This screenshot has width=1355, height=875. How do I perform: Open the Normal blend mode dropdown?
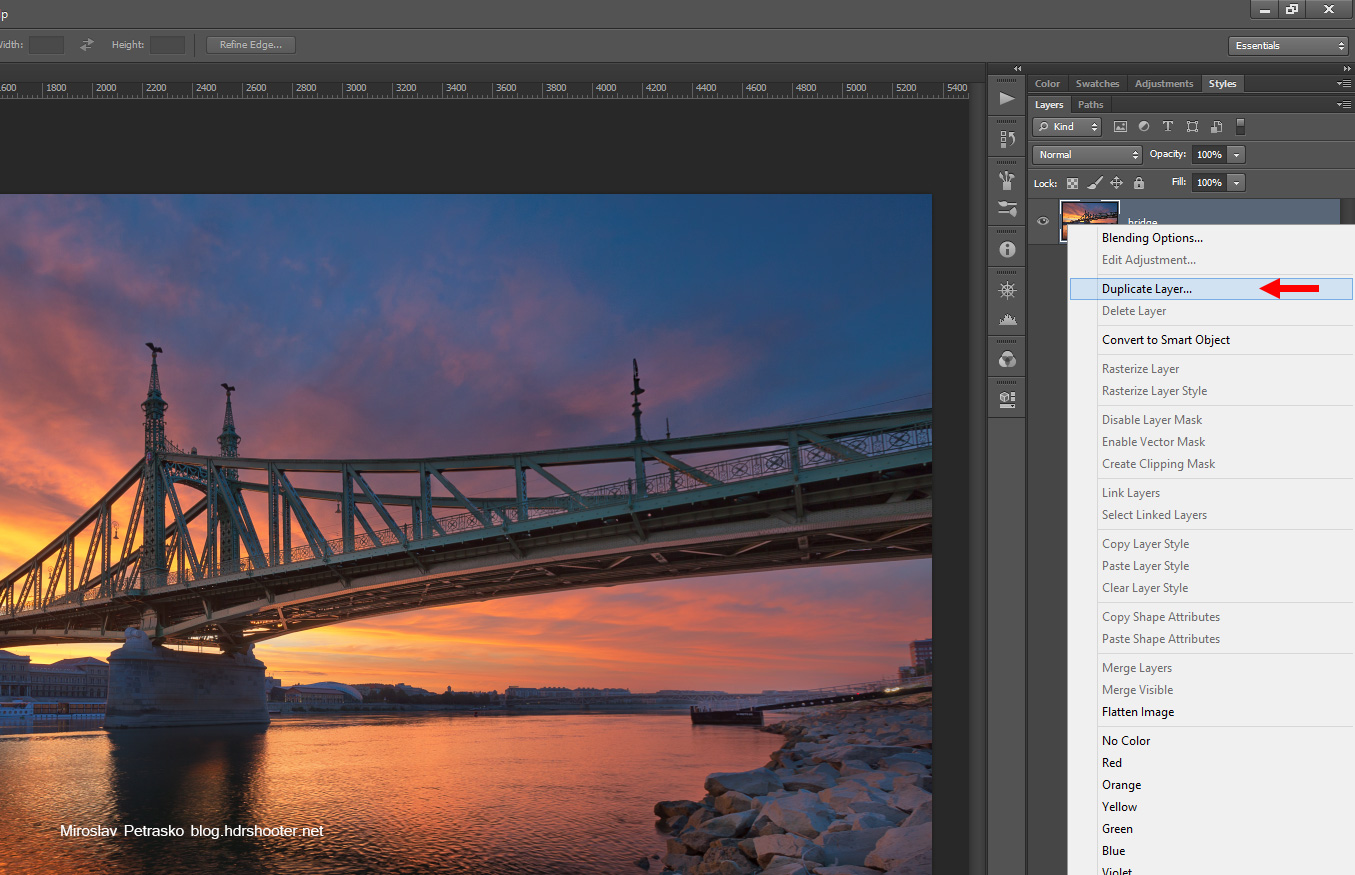(1086, 155)
